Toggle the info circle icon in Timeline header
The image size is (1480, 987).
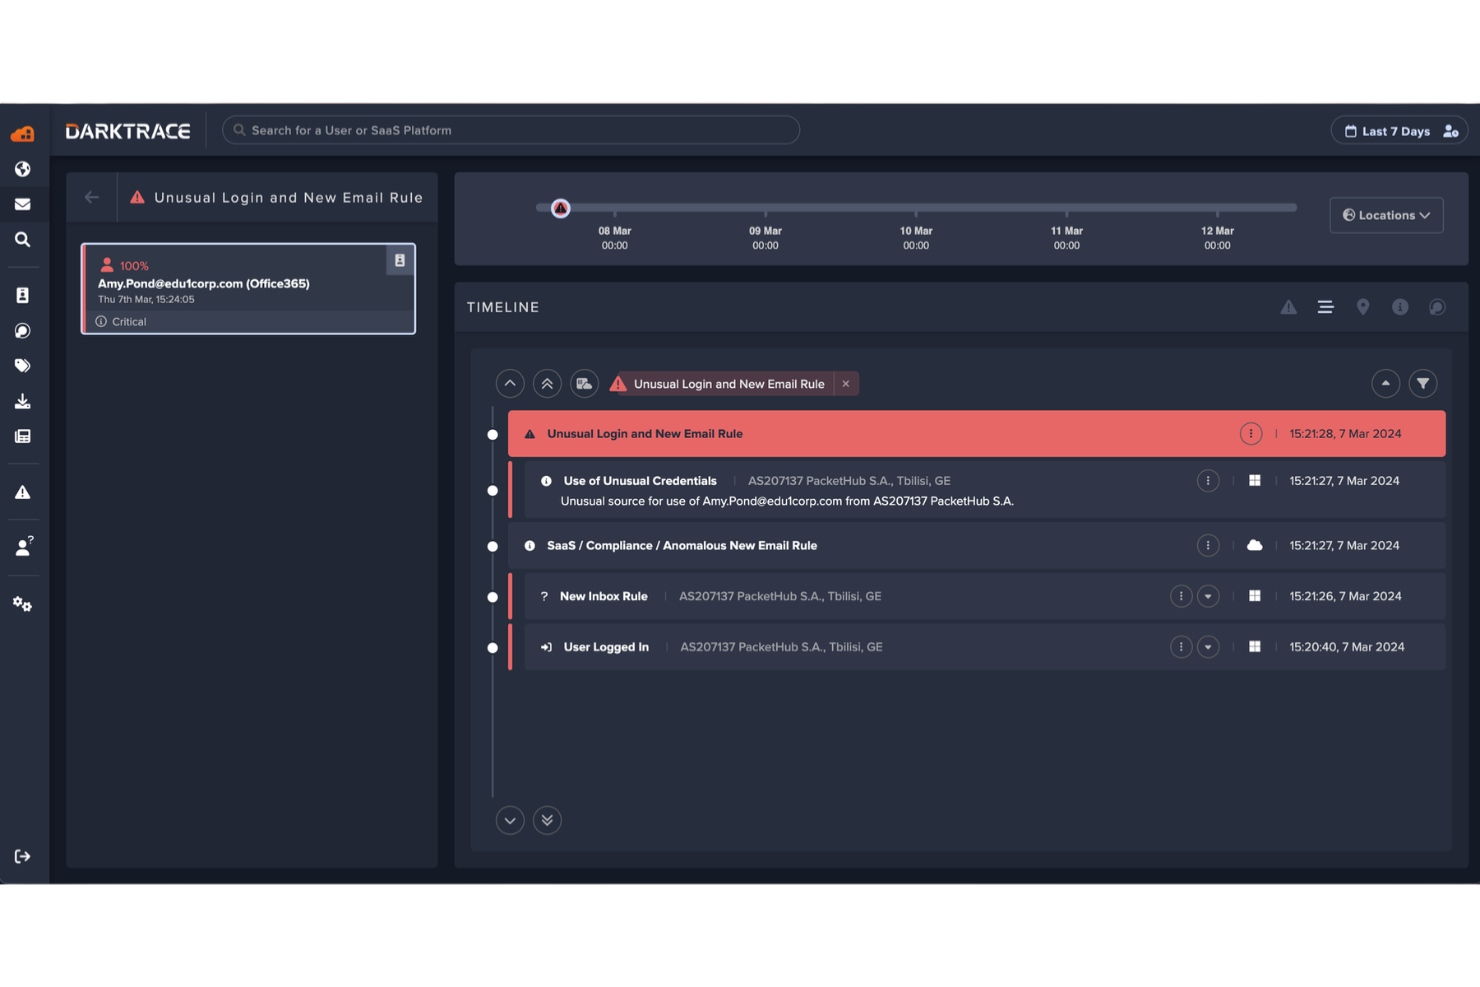point(1400,307)
